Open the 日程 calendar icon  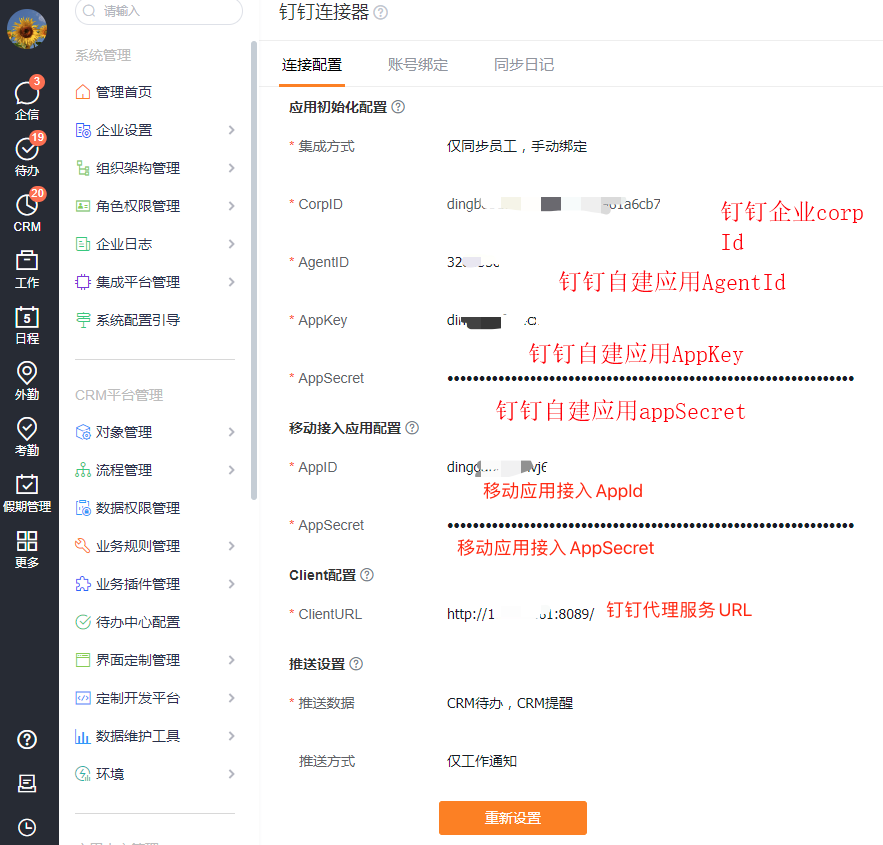pos(26,325)
